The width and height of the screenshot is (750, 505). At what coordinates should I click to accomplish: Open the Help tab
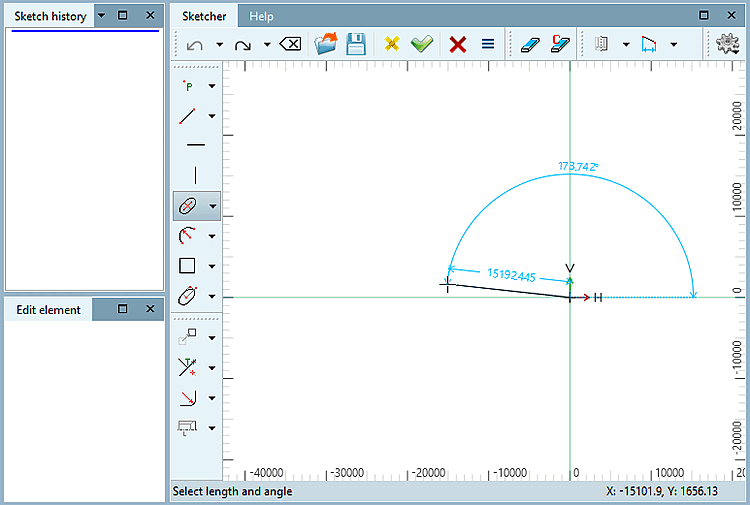coord(261,16)
